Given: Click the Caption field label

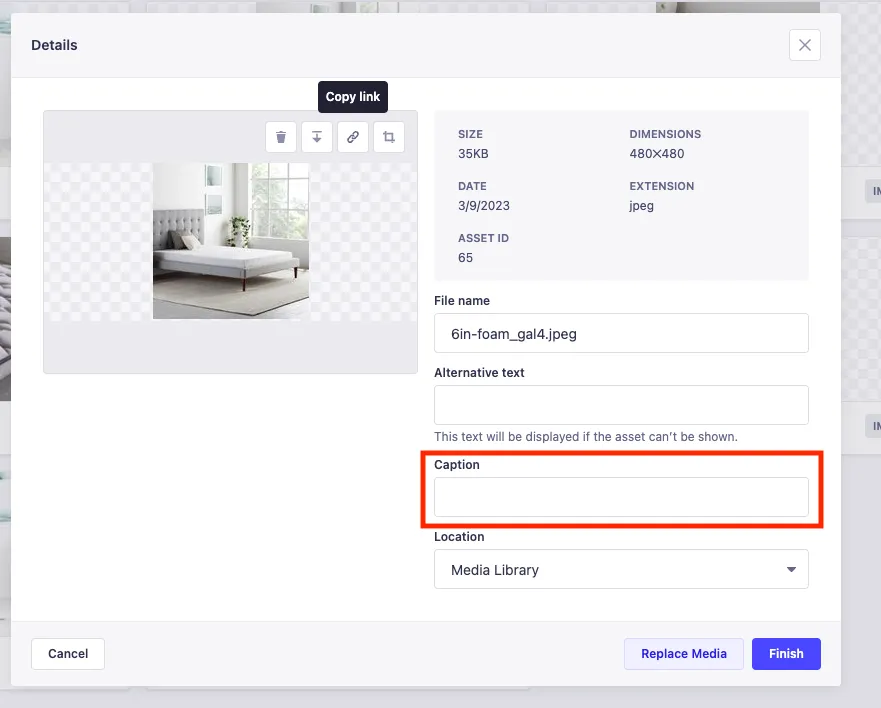Looking at the screenshot, I should [457, 465].
